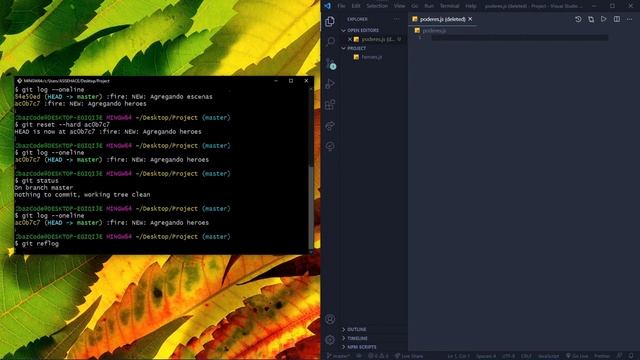Screen dimensions: 640x360
Task: Open the Explorer view in VS Code activity bar
Action: point(330,21)
